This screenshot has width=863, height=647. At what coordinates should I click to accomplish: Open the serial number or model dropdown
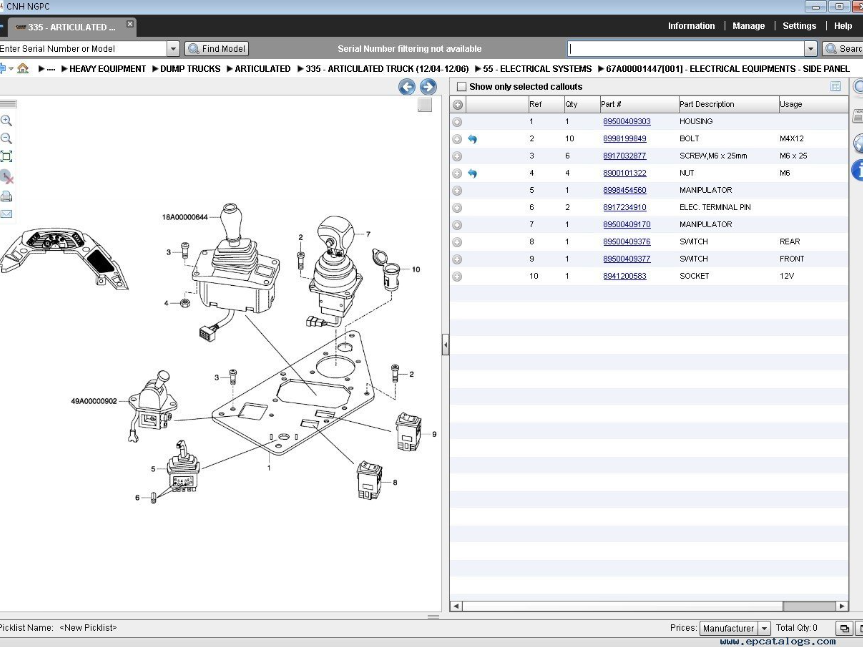point(172,48)
